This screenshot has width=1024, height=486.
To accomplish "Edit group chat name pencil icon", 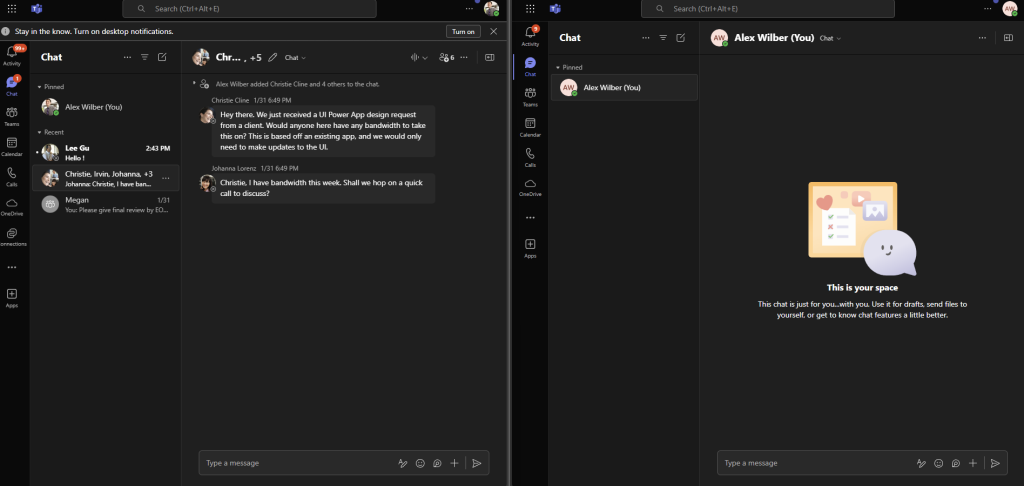I will pos(273,57).
